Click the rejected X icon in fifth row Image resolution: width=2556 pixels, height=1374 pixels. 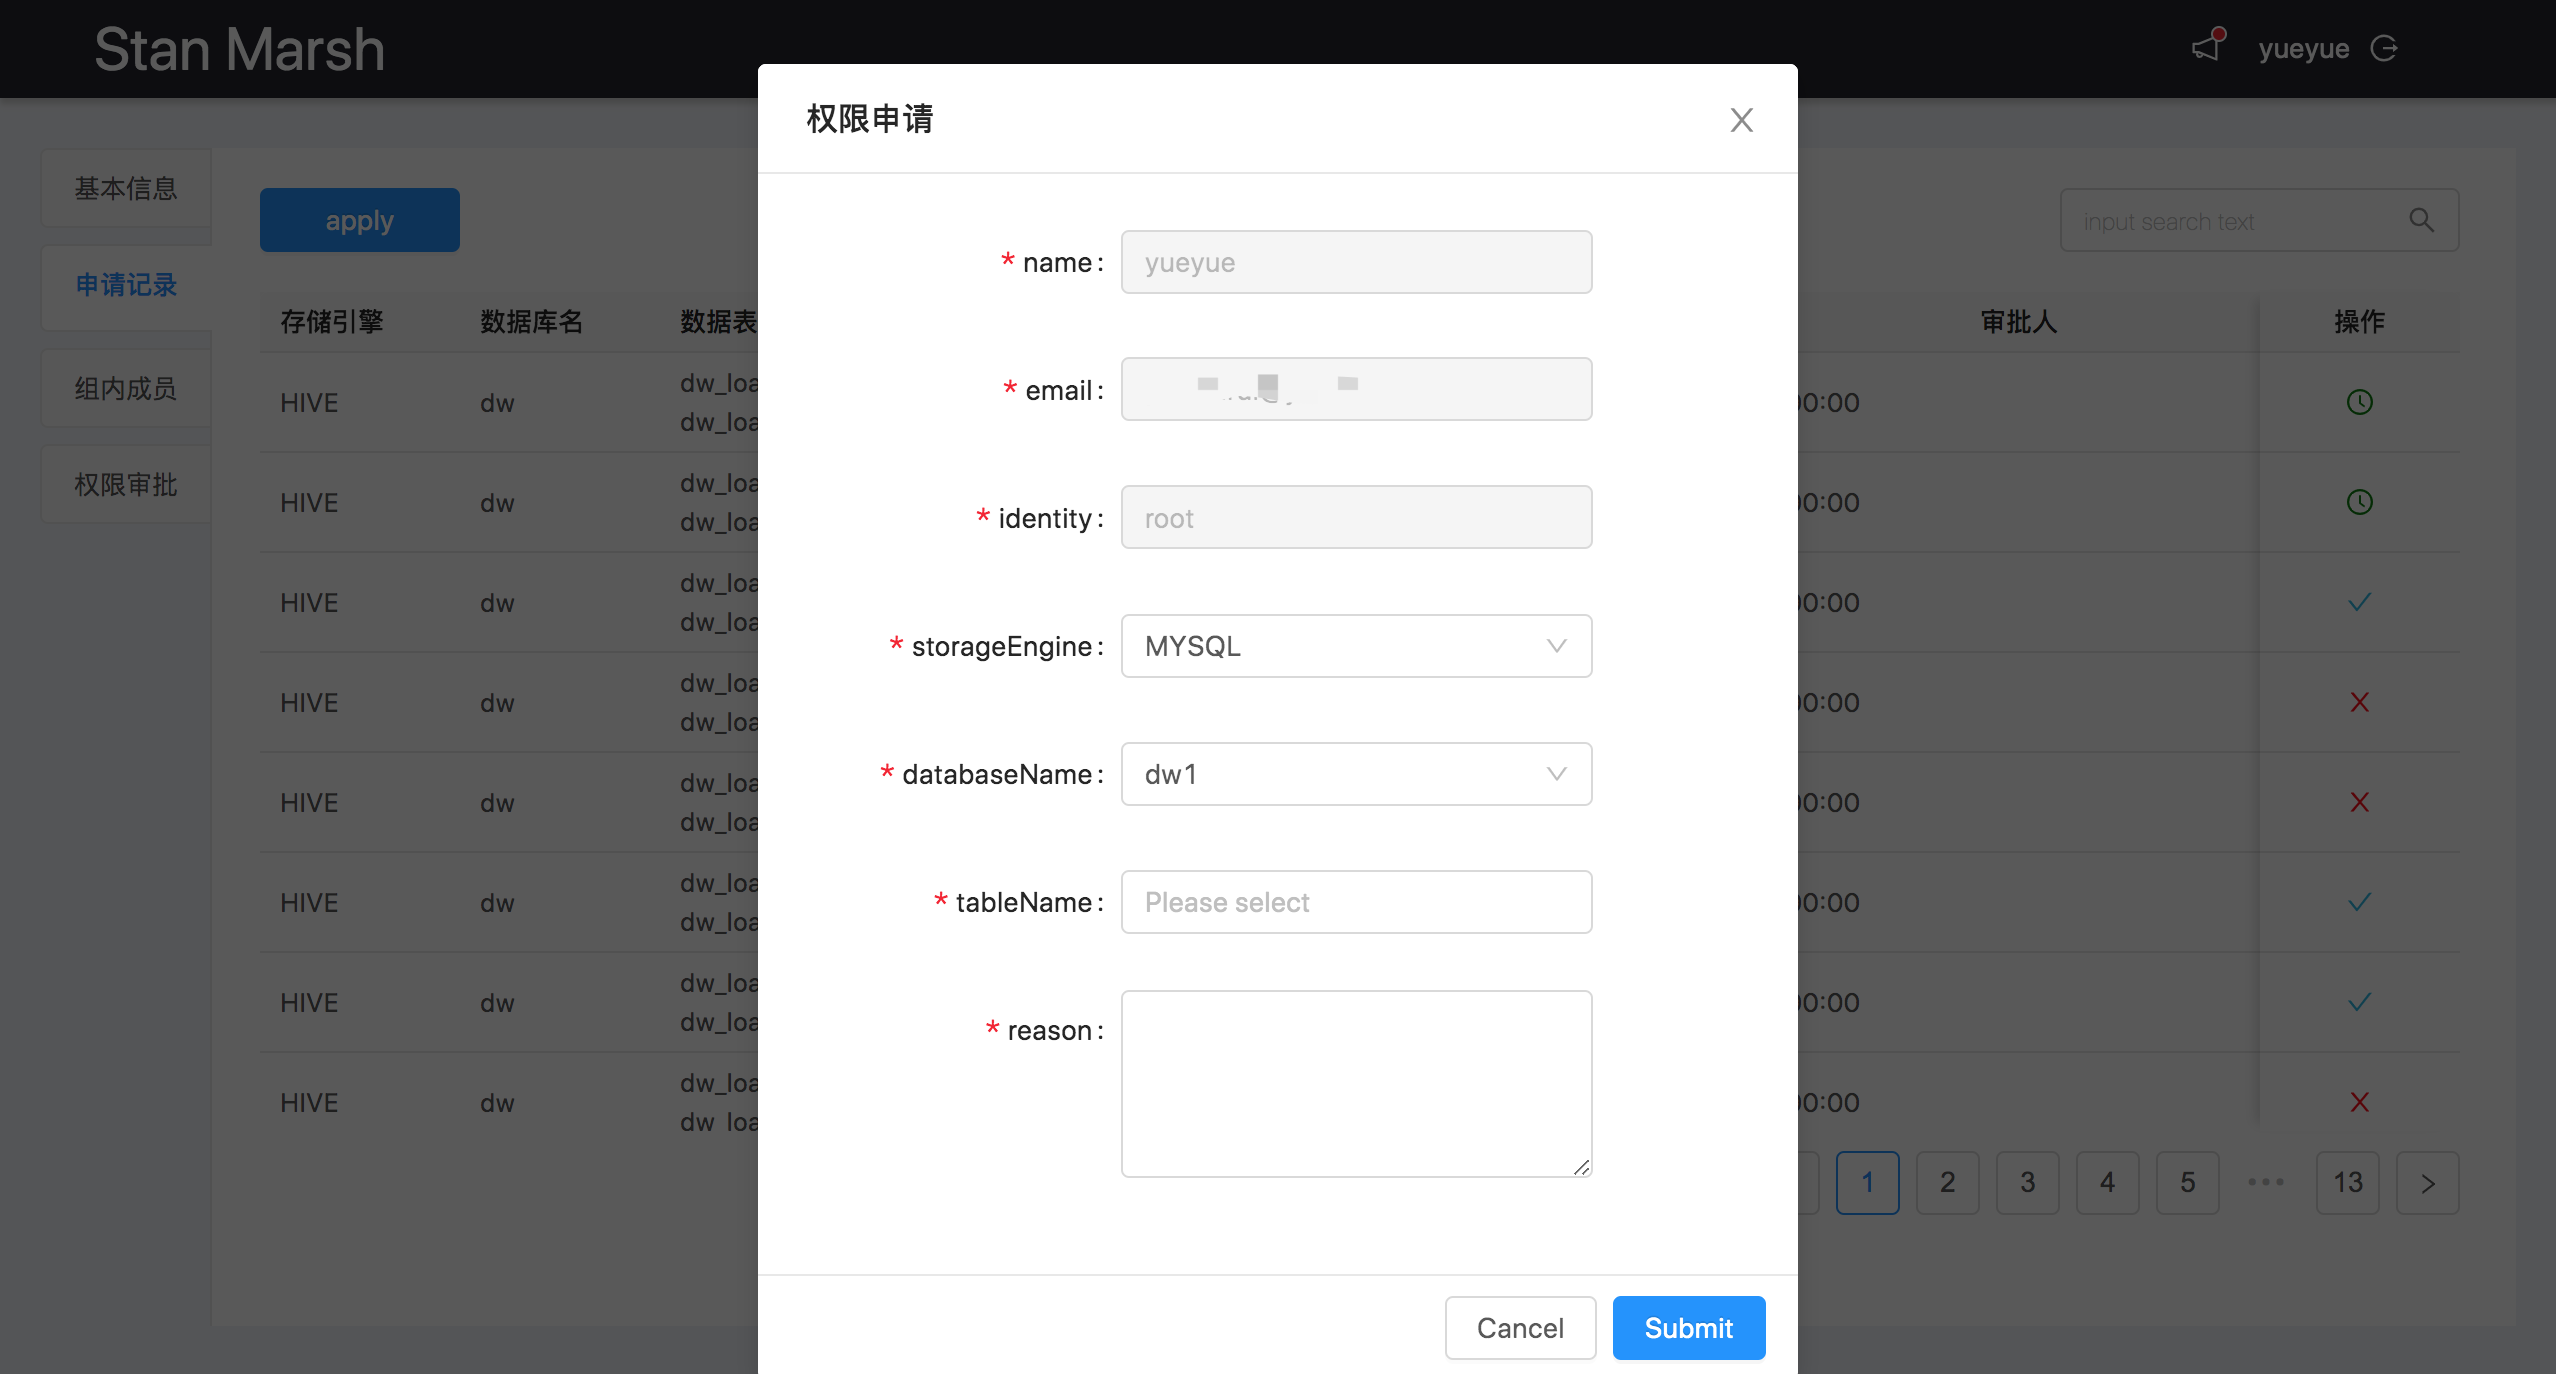pyautogui.click(x=2359, y=802)
